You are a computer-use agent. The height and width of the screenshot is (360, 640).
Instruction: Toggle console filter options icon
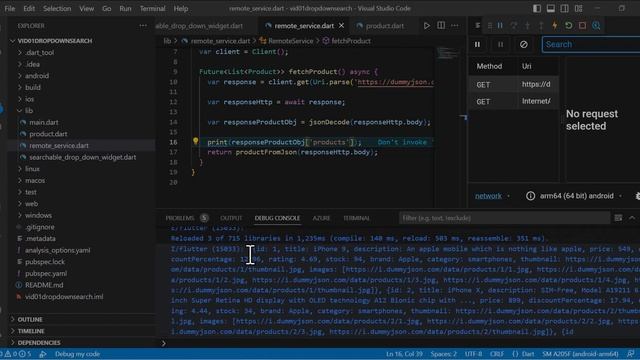[x=618, y=218]
